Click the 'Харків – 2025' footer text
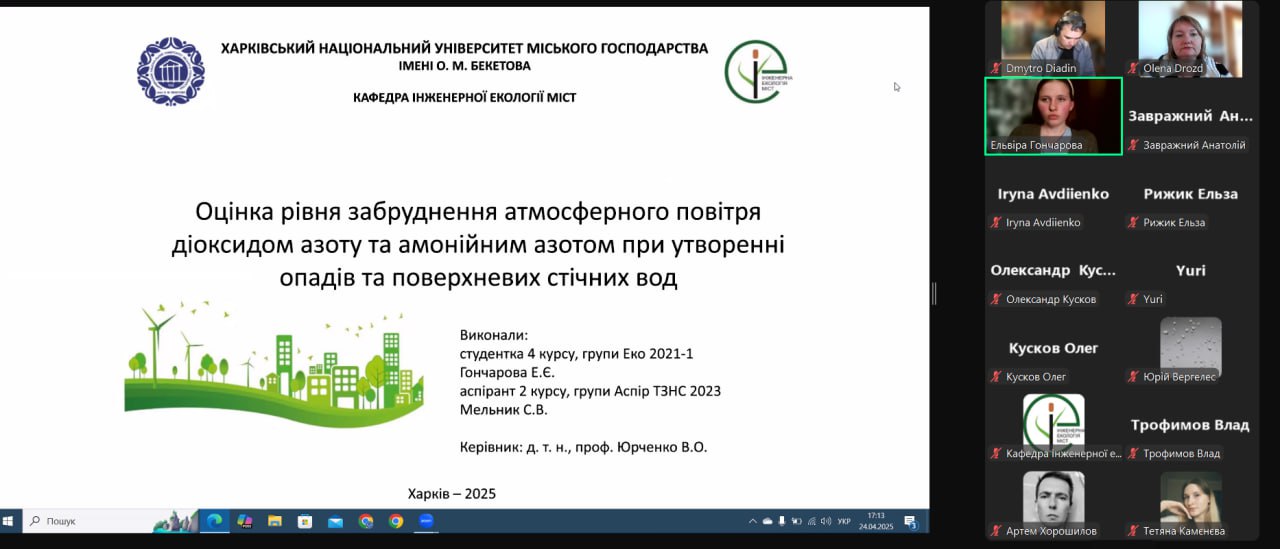 point(452,493)
